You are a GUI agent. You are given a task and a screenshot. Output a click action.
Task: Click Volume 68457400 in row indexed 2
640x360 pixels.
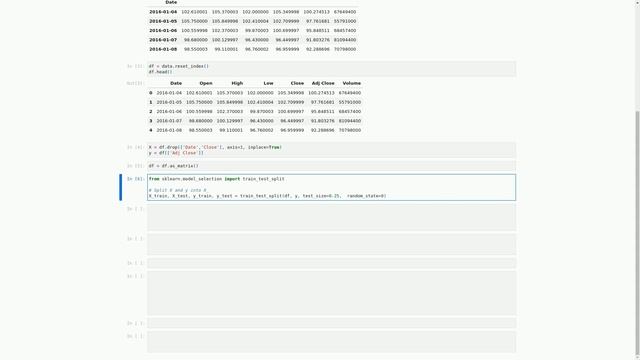(350, 111)
